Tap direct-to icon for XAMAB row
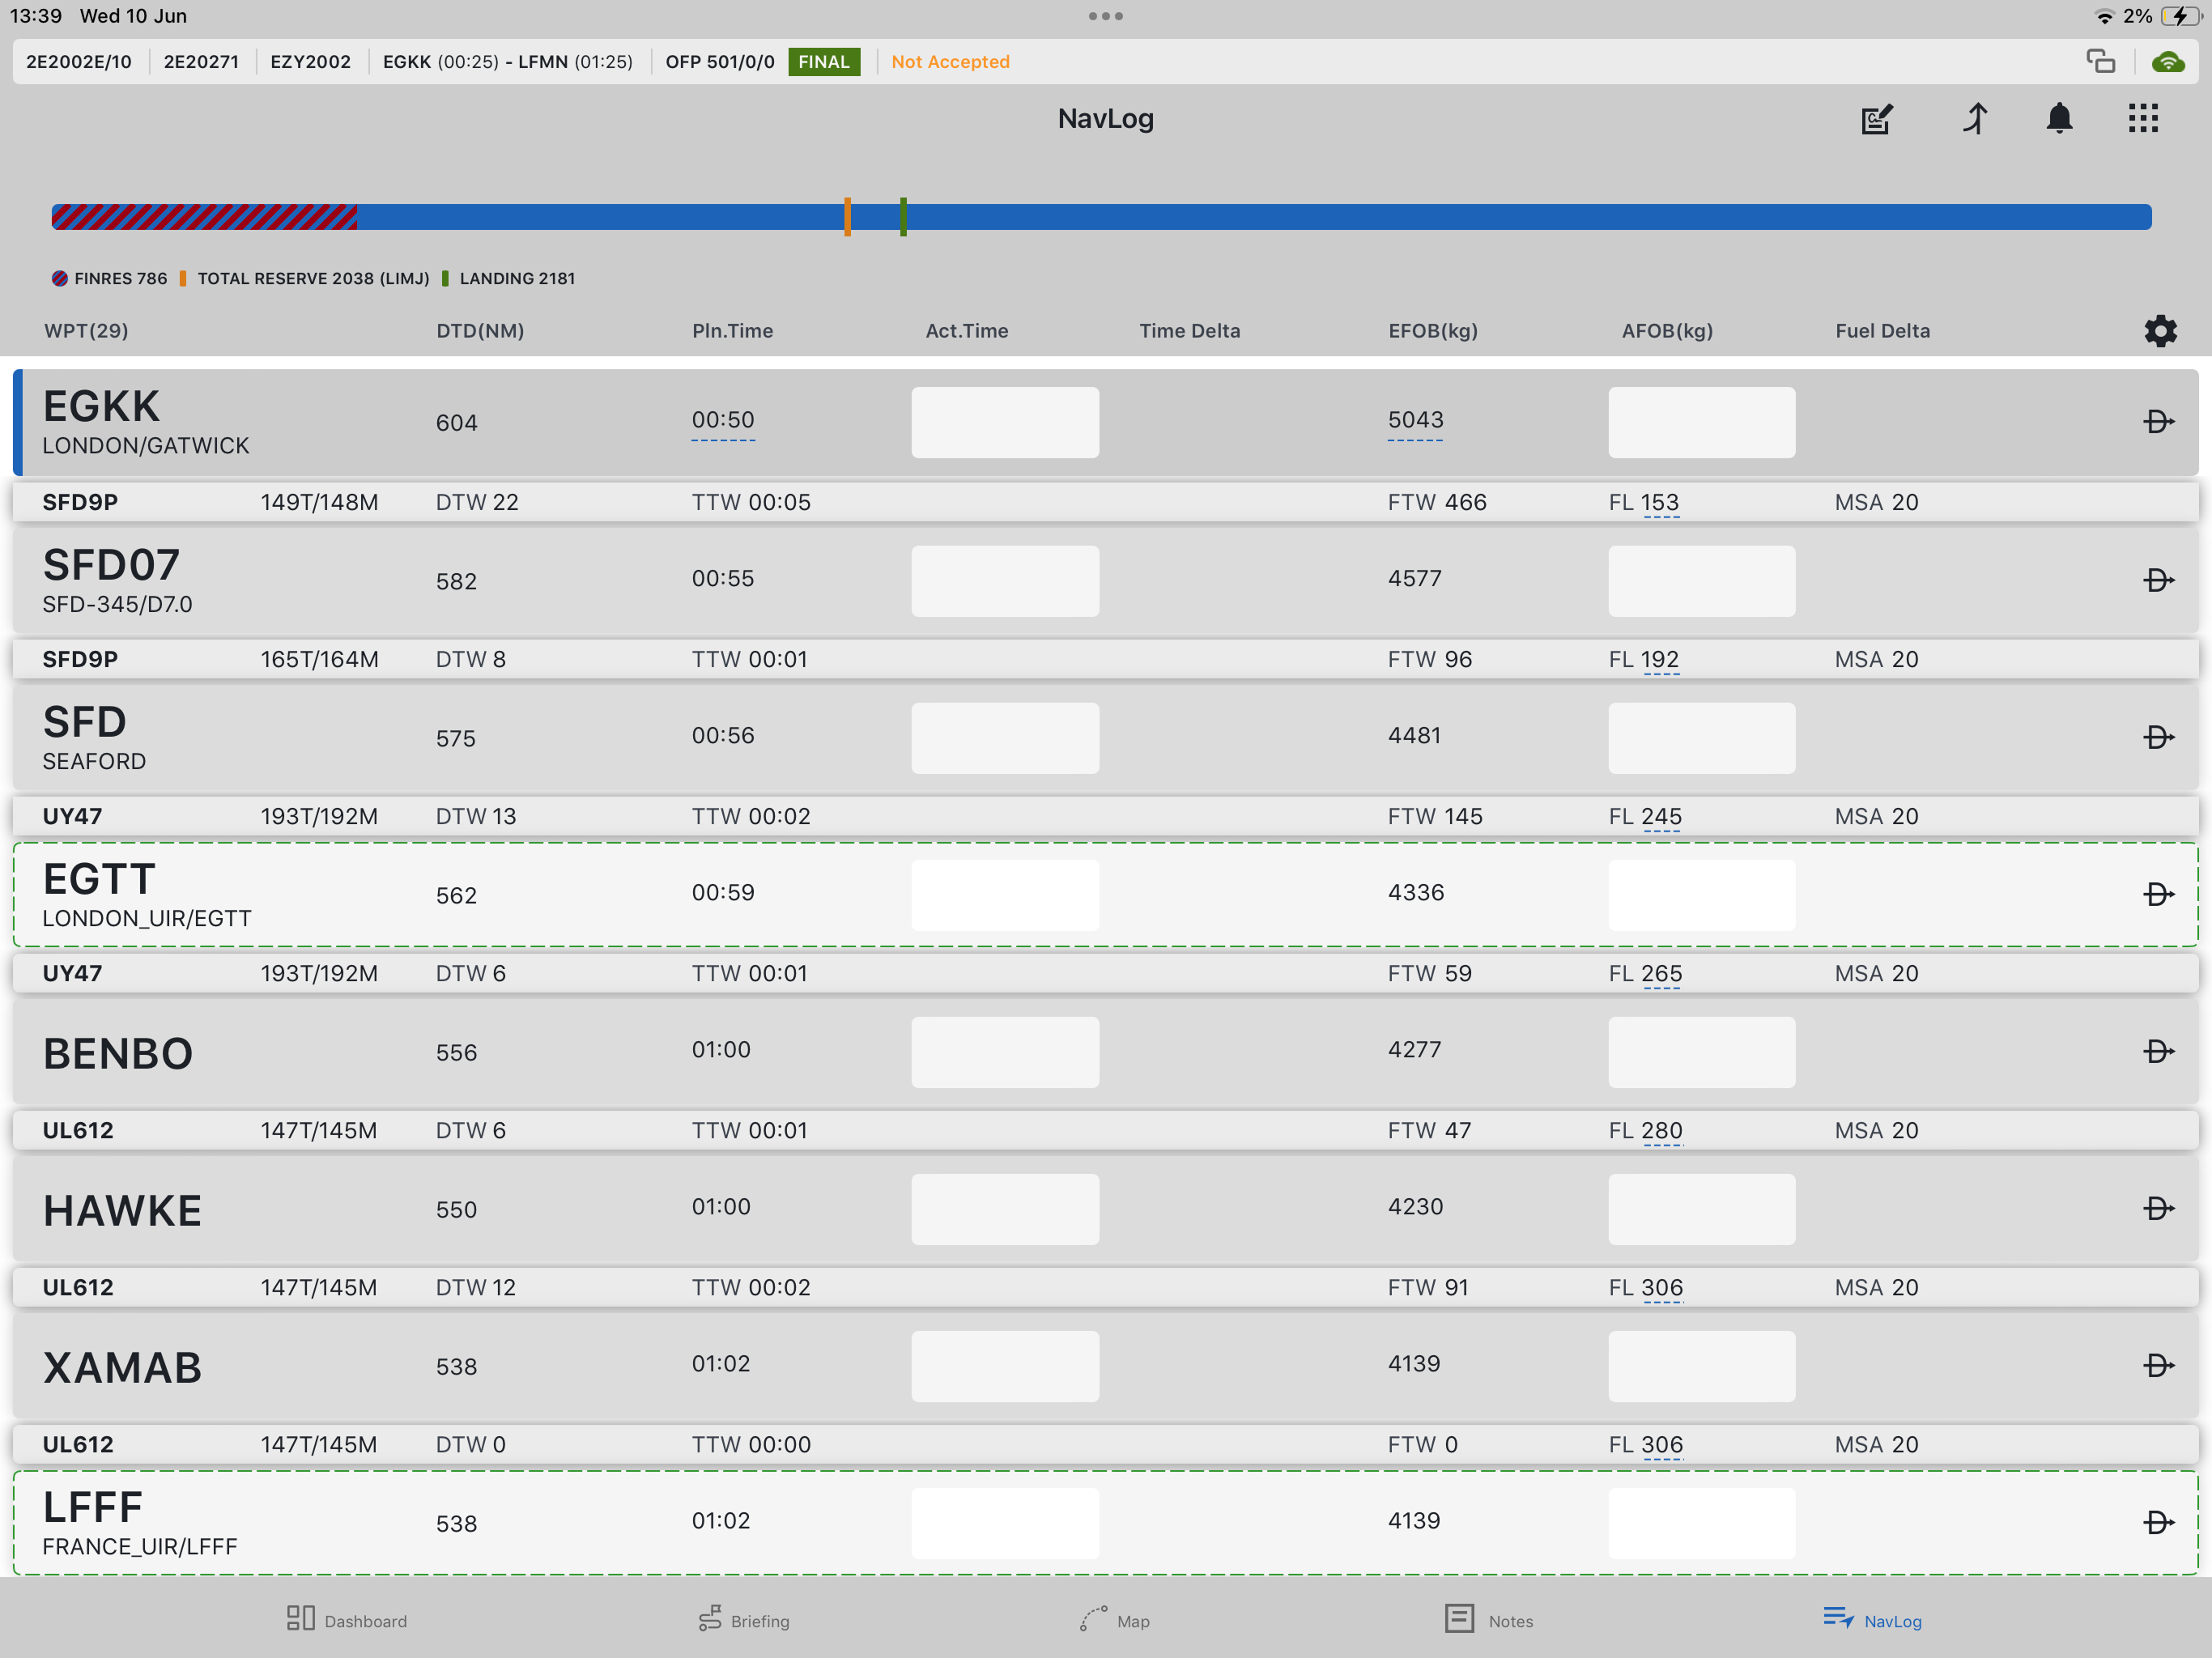2212x1658 pixels. click(2158, 1365)
